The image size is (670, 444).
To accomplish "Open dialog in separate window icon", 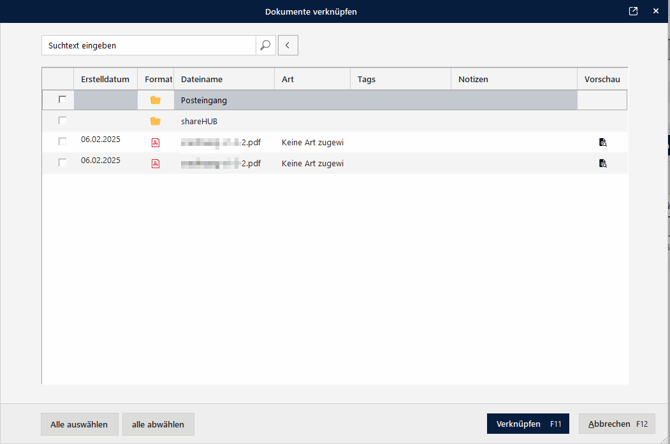I will coord(633,11).
